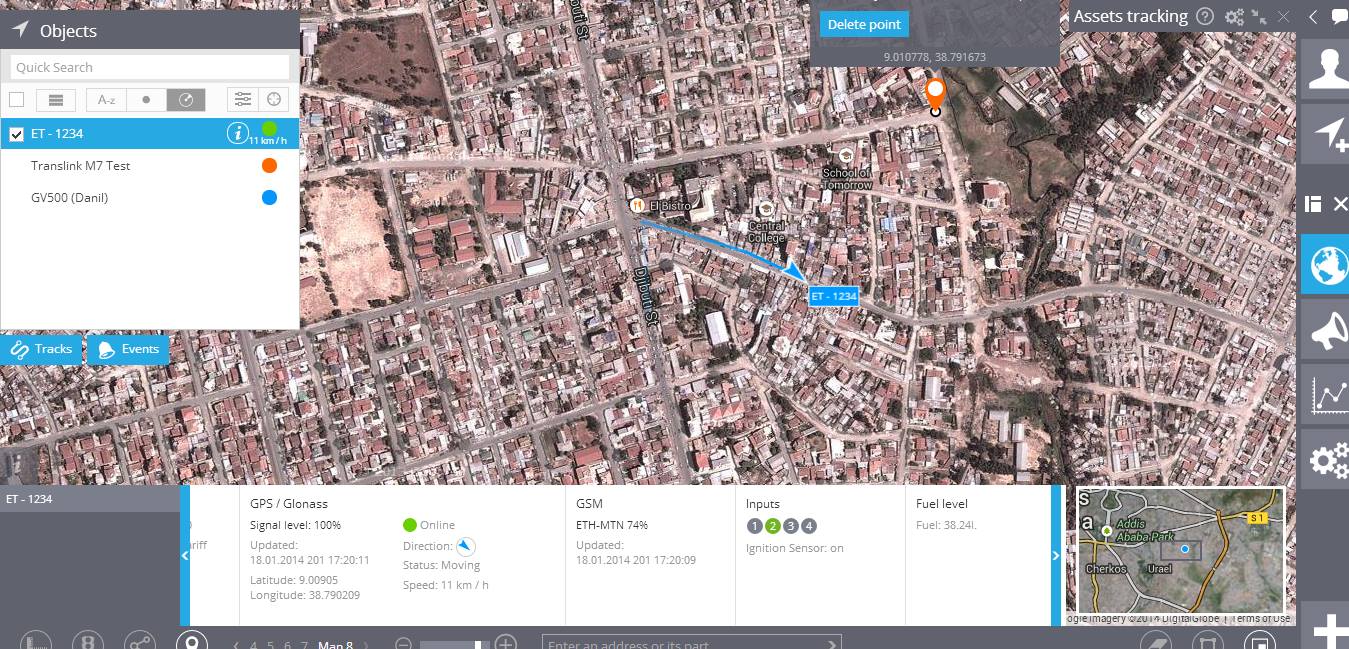
Task: Click the blue vehicle direction arrow on map
Action: [x=795, y=269]
